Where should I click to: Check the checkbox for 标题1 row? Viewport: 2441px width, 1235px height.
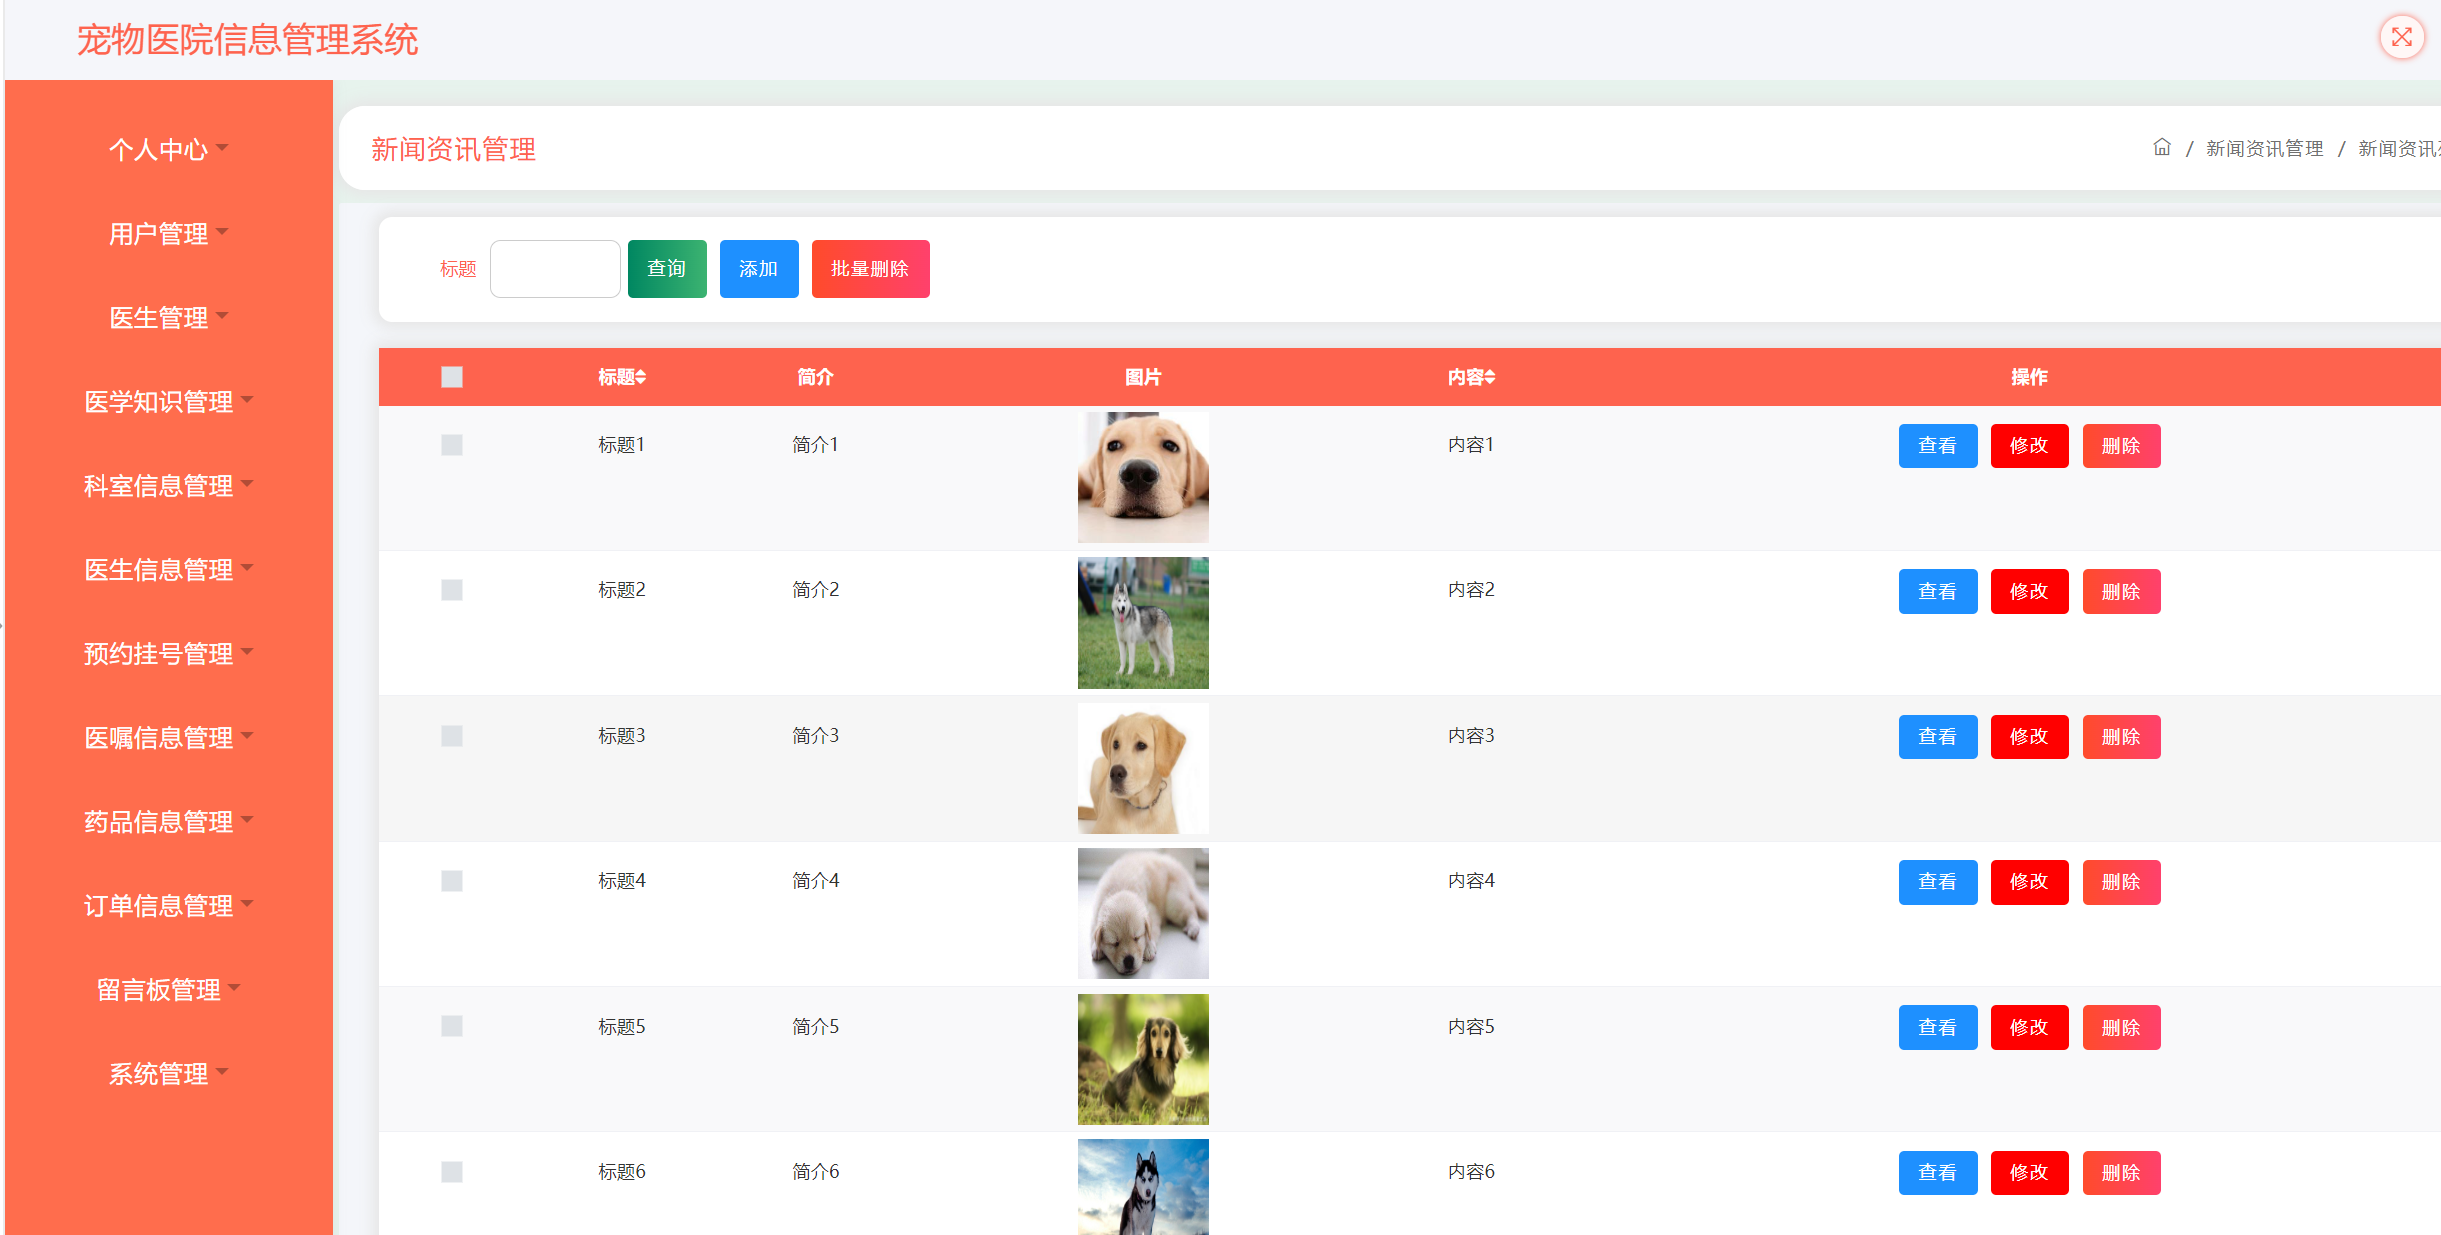(452, 445)
